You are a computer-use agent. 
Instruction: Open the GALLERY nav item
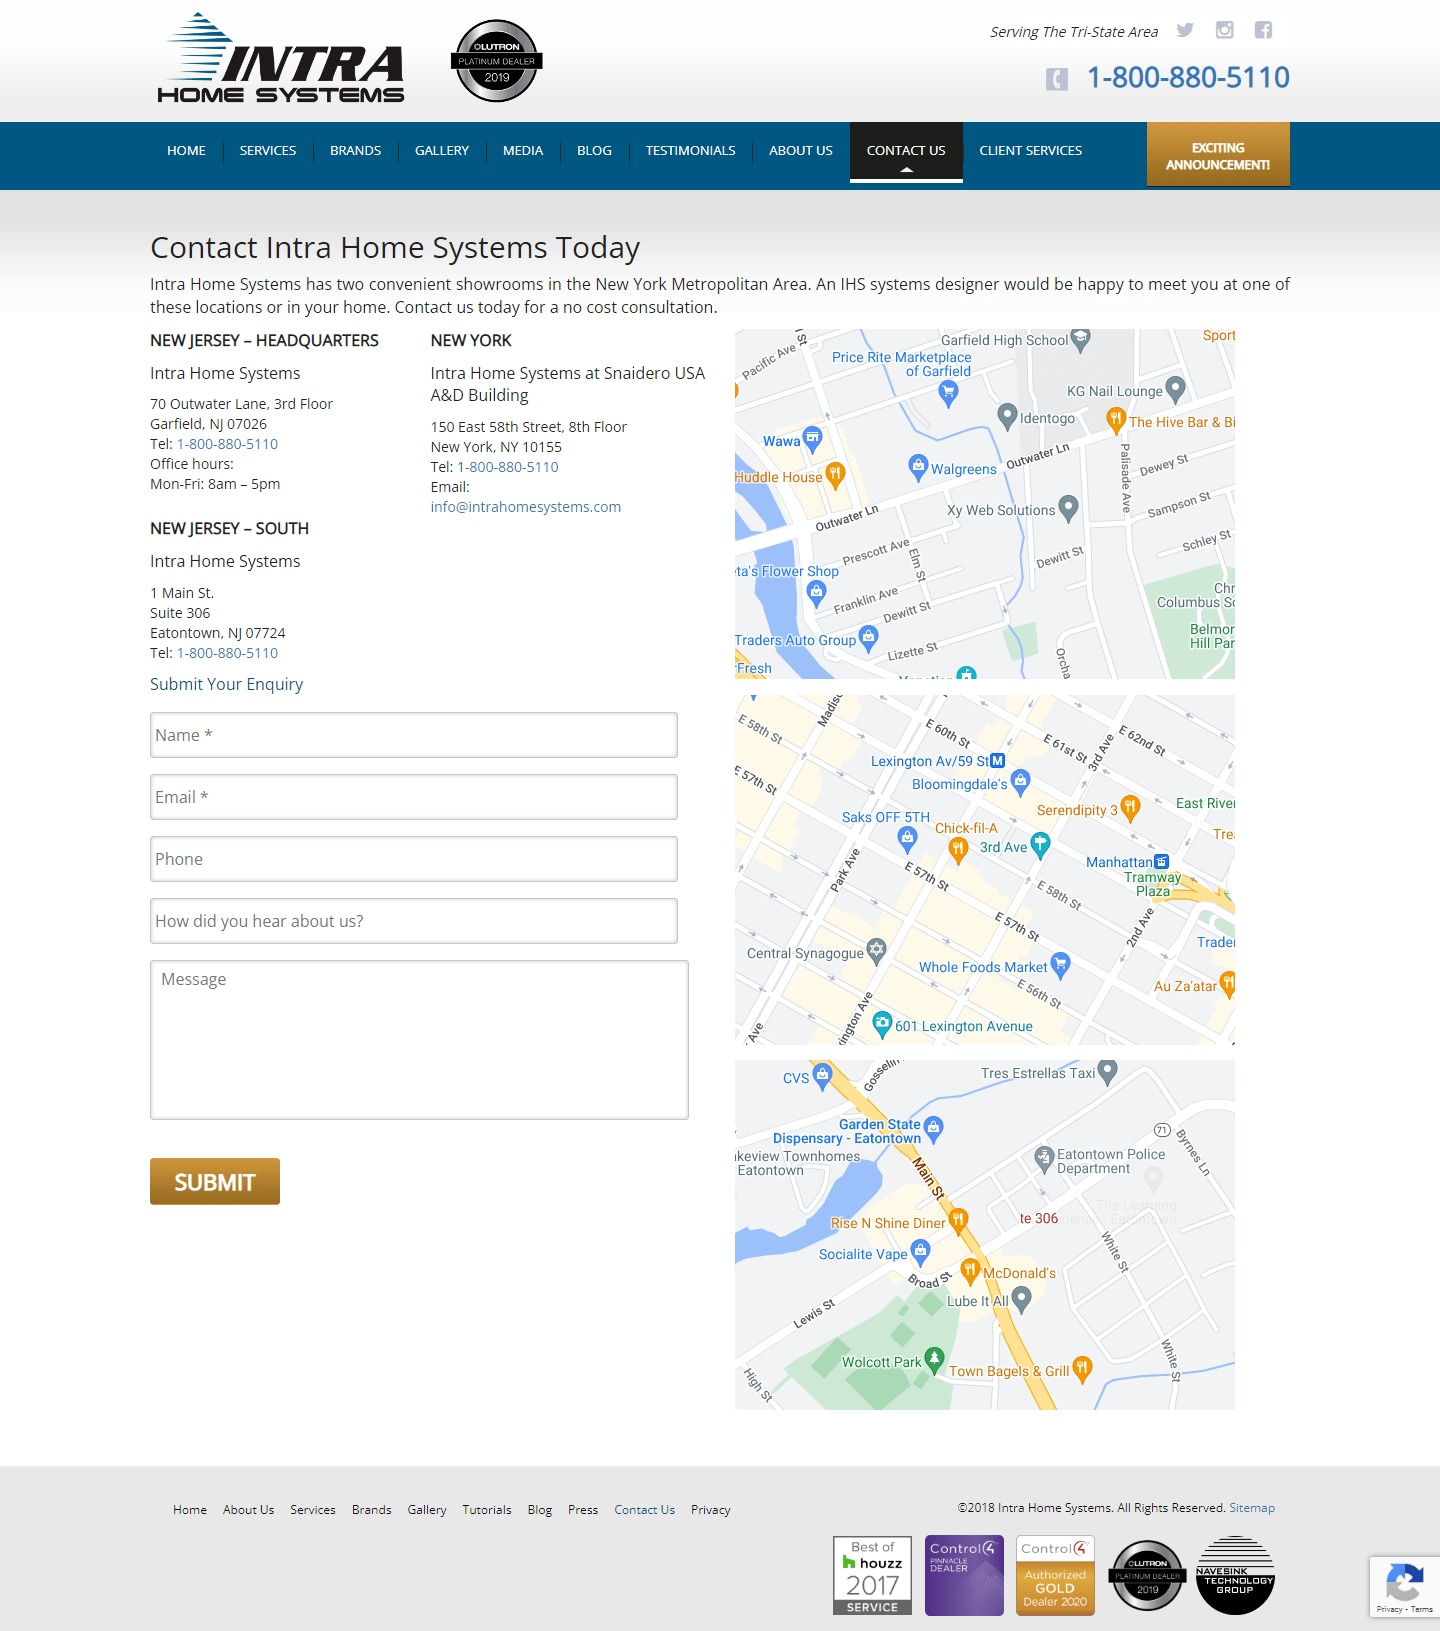click(442, 150)
